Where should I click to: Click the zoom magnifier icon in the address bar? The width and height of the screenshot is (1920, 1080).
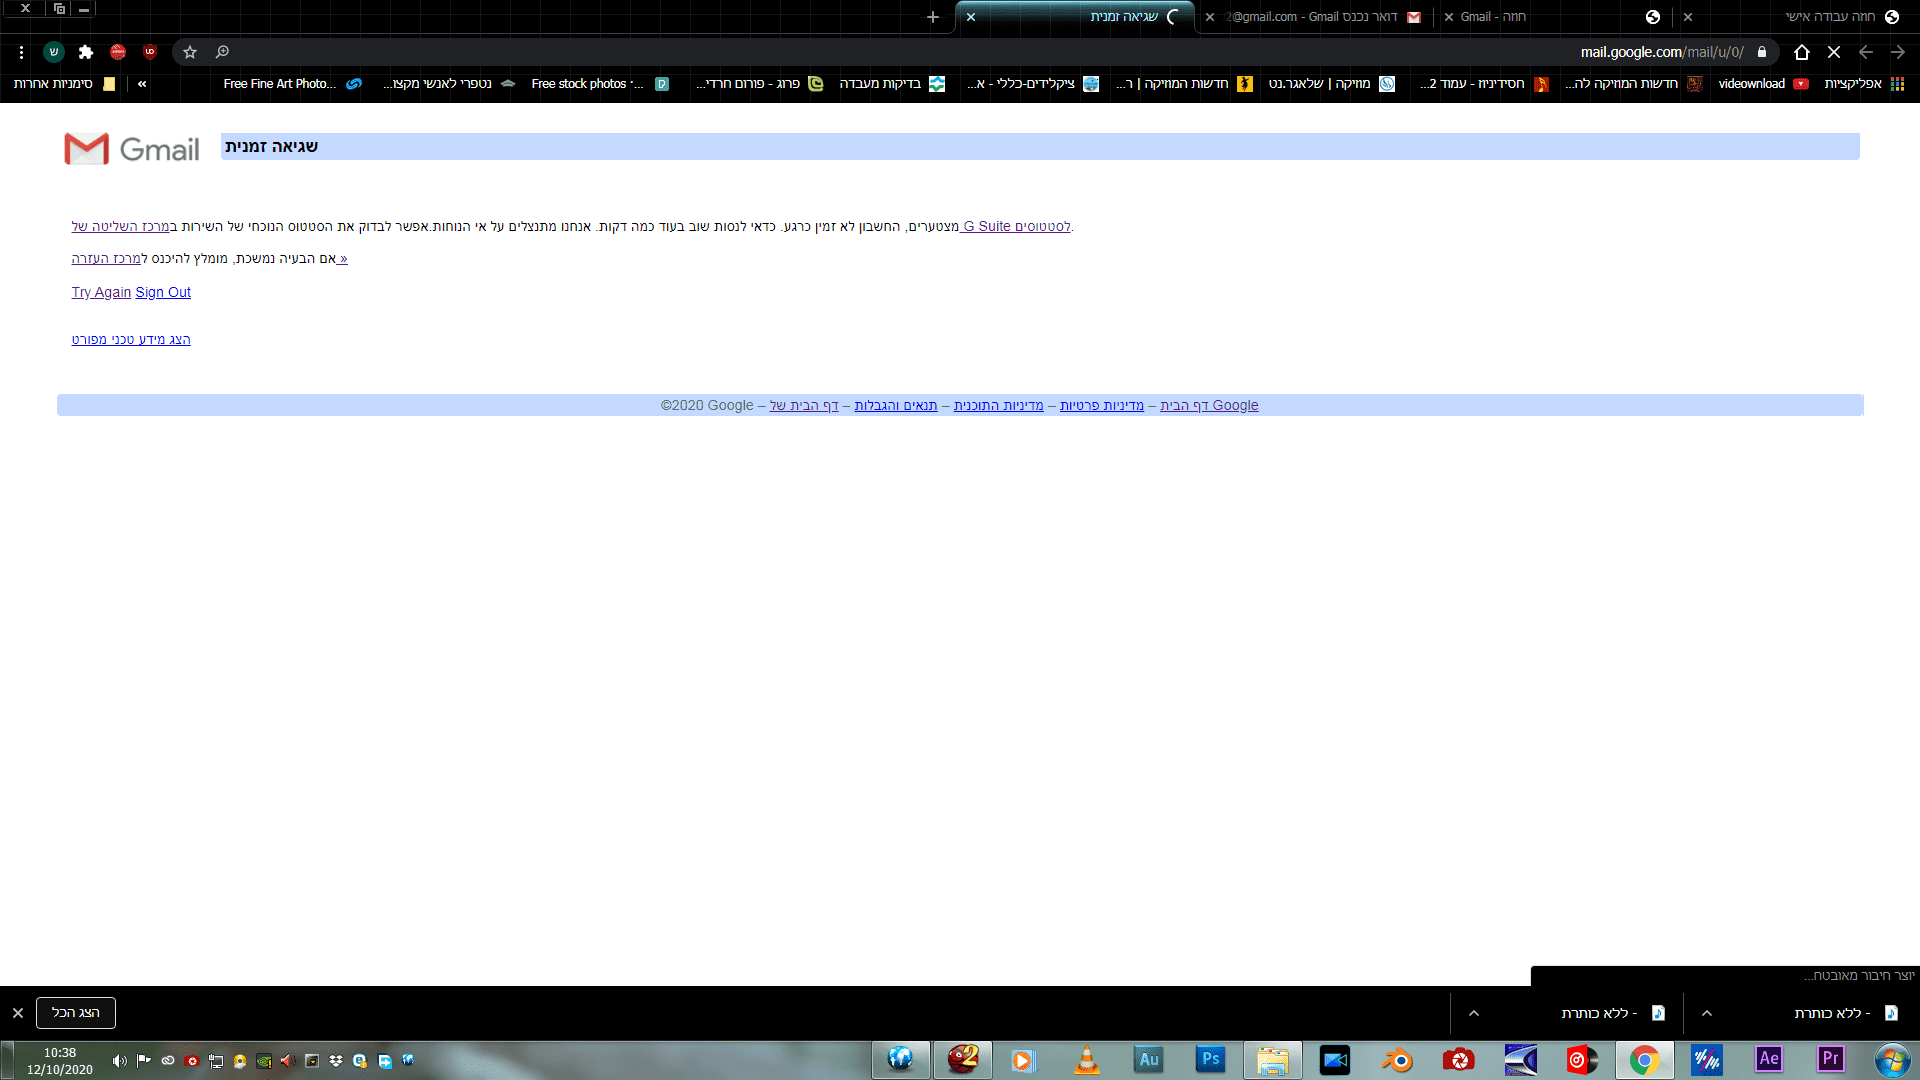pyautogui.click(x=222, y=52)
